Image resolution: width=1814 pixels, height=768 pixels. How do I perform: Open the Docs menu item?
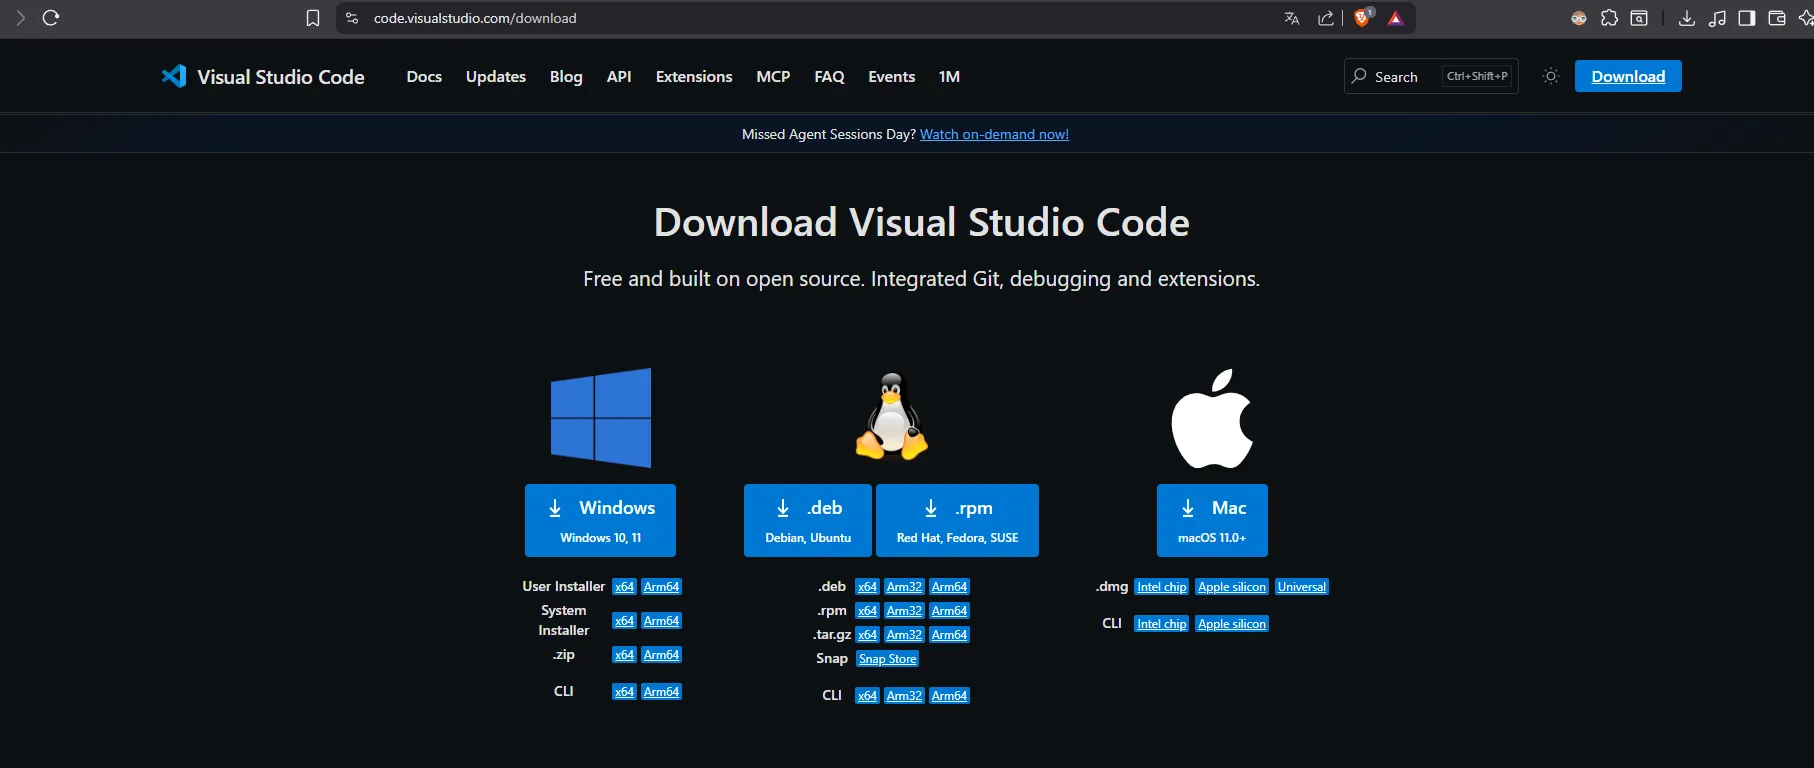tap(424, 77)
